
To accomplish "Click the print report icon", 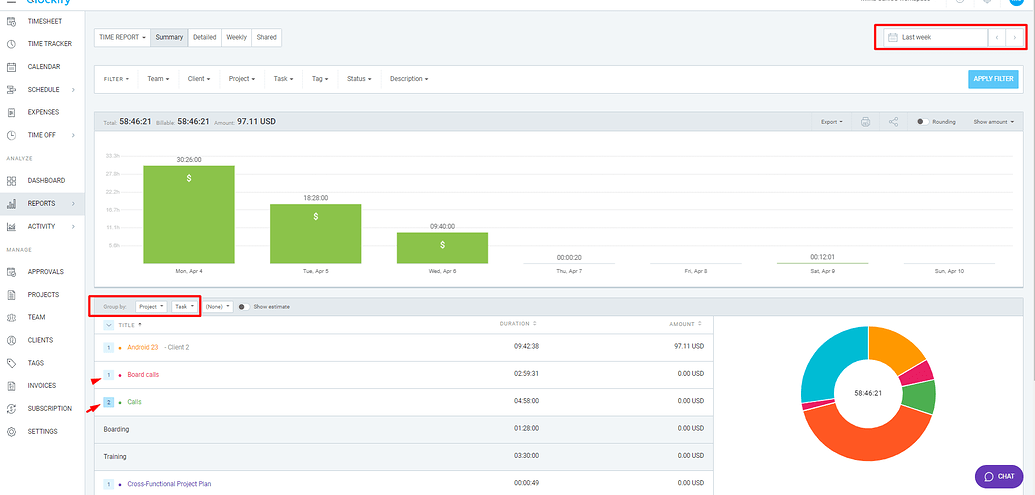I will (x=865, y=122).
